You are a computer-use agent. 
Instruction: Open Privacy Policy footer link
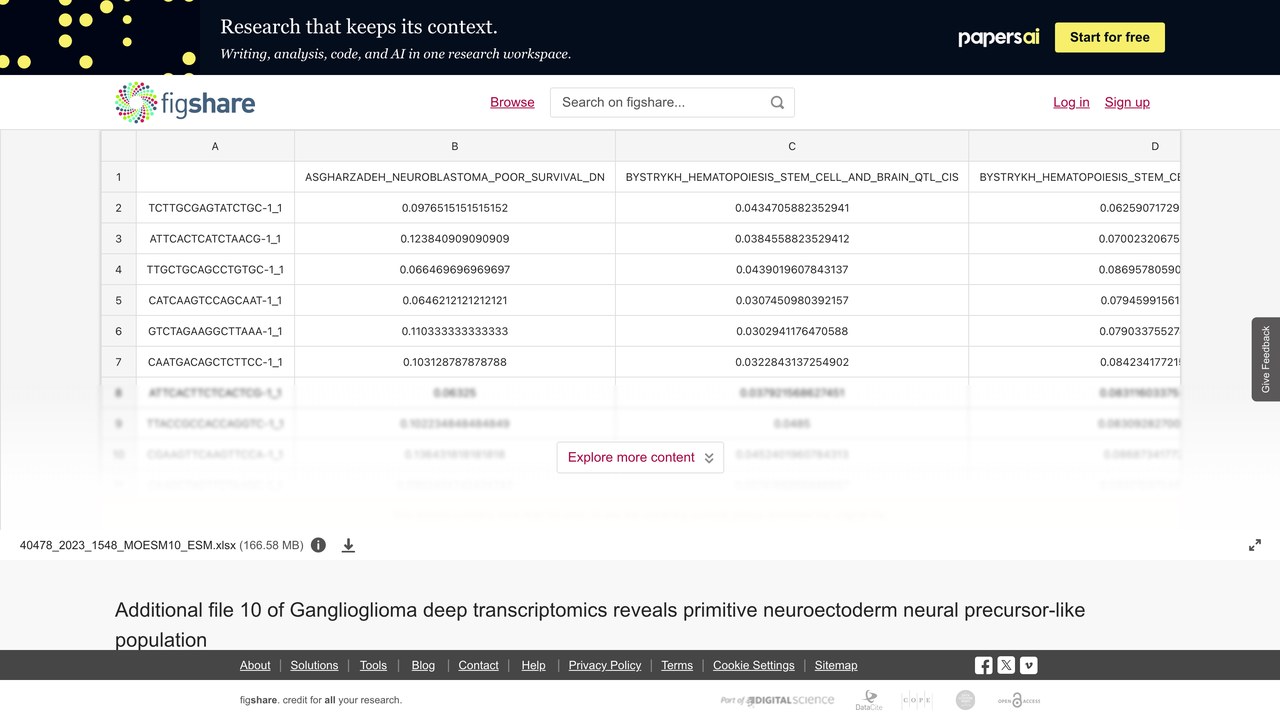click(x=605, y=665)
